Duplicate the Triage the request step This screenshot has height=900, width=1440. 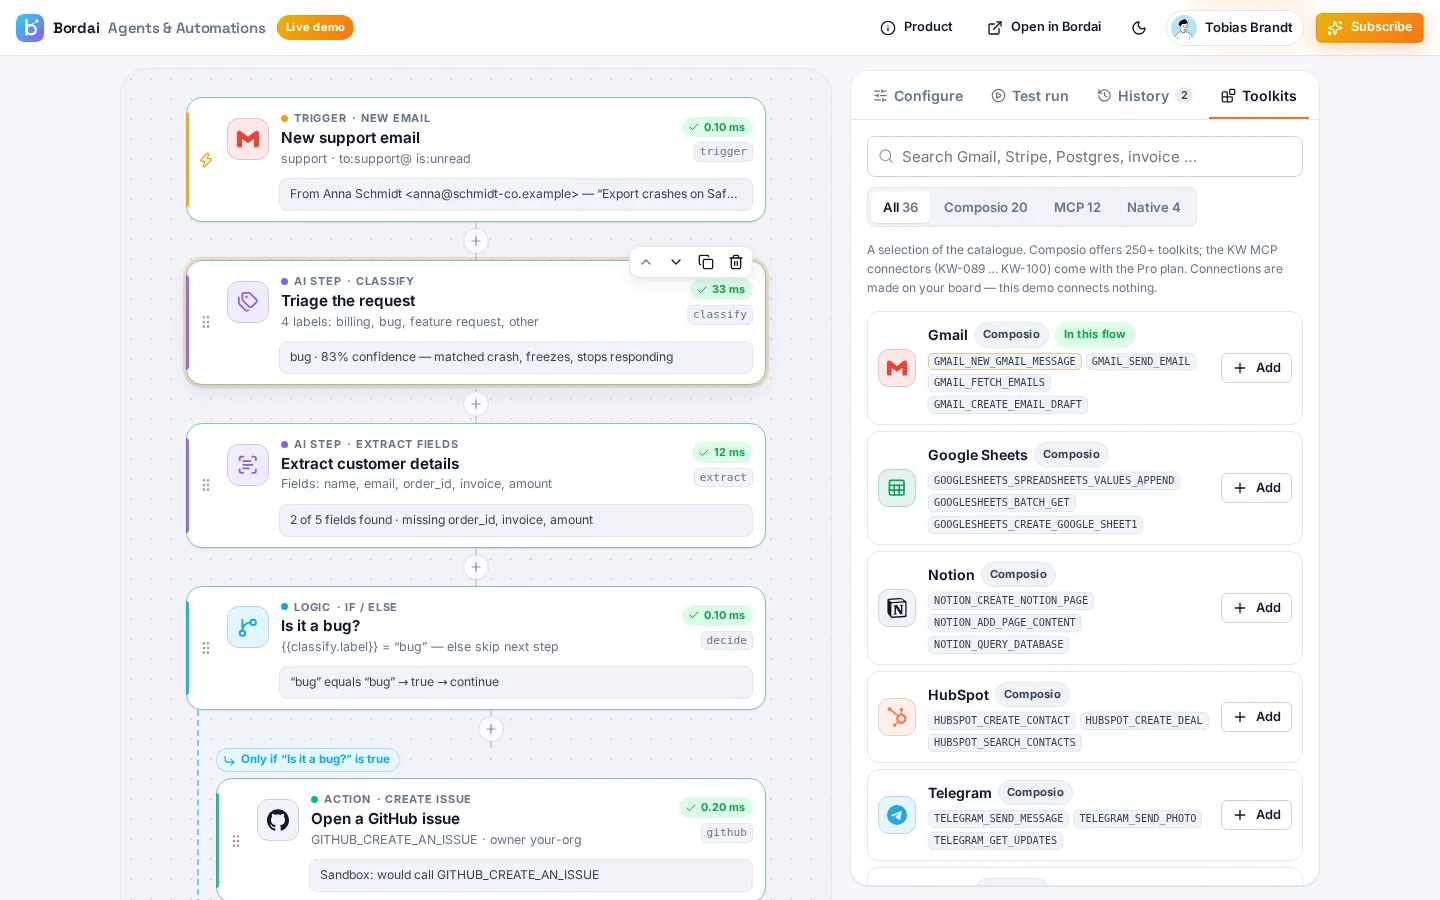point(706,262)
